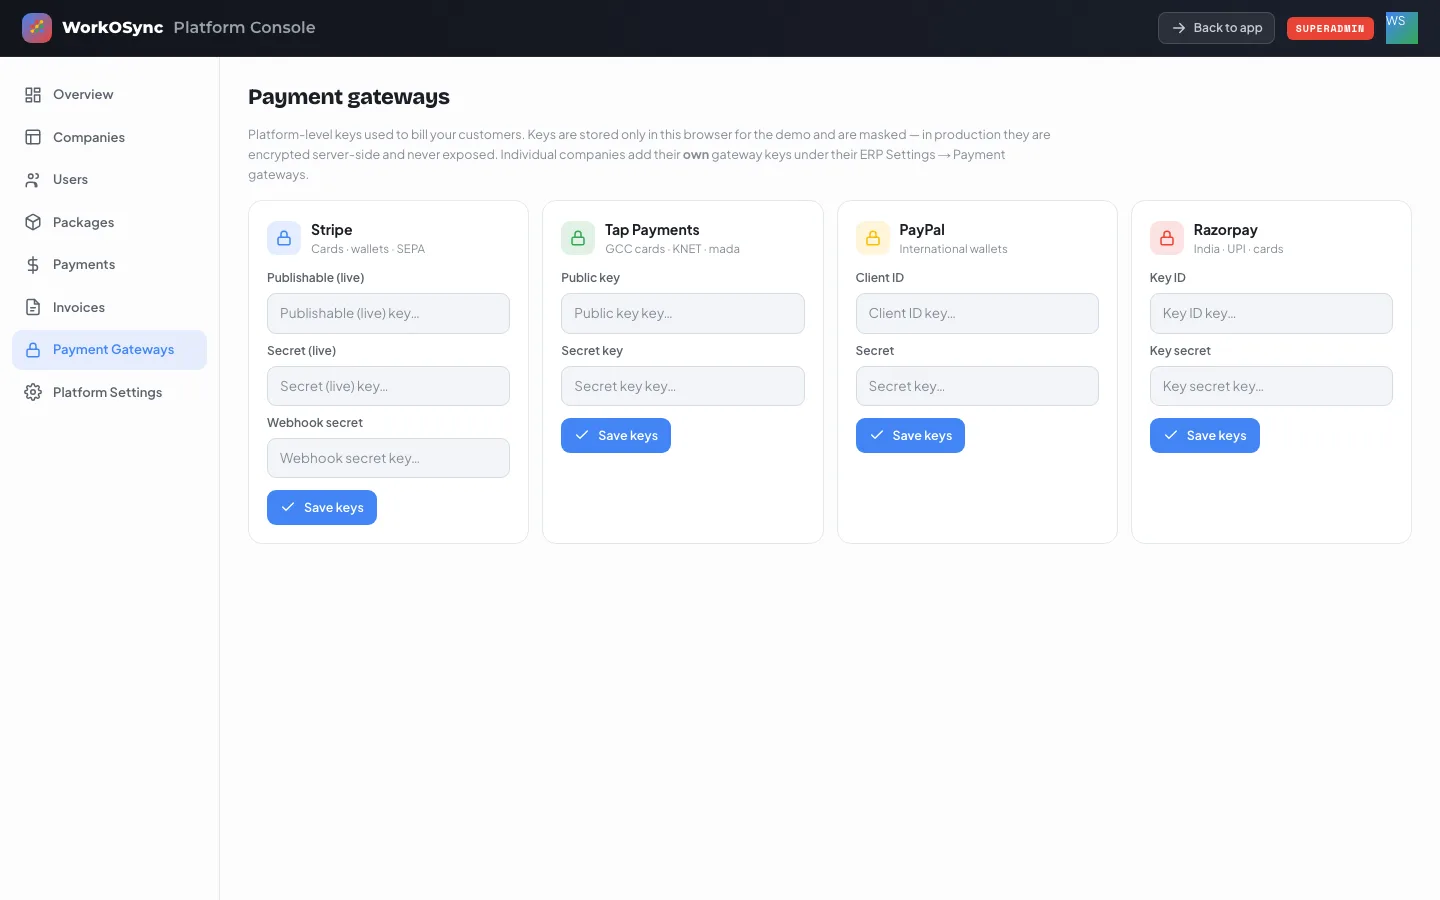Focus the Razorpay Key secret field

[1271, 386]
